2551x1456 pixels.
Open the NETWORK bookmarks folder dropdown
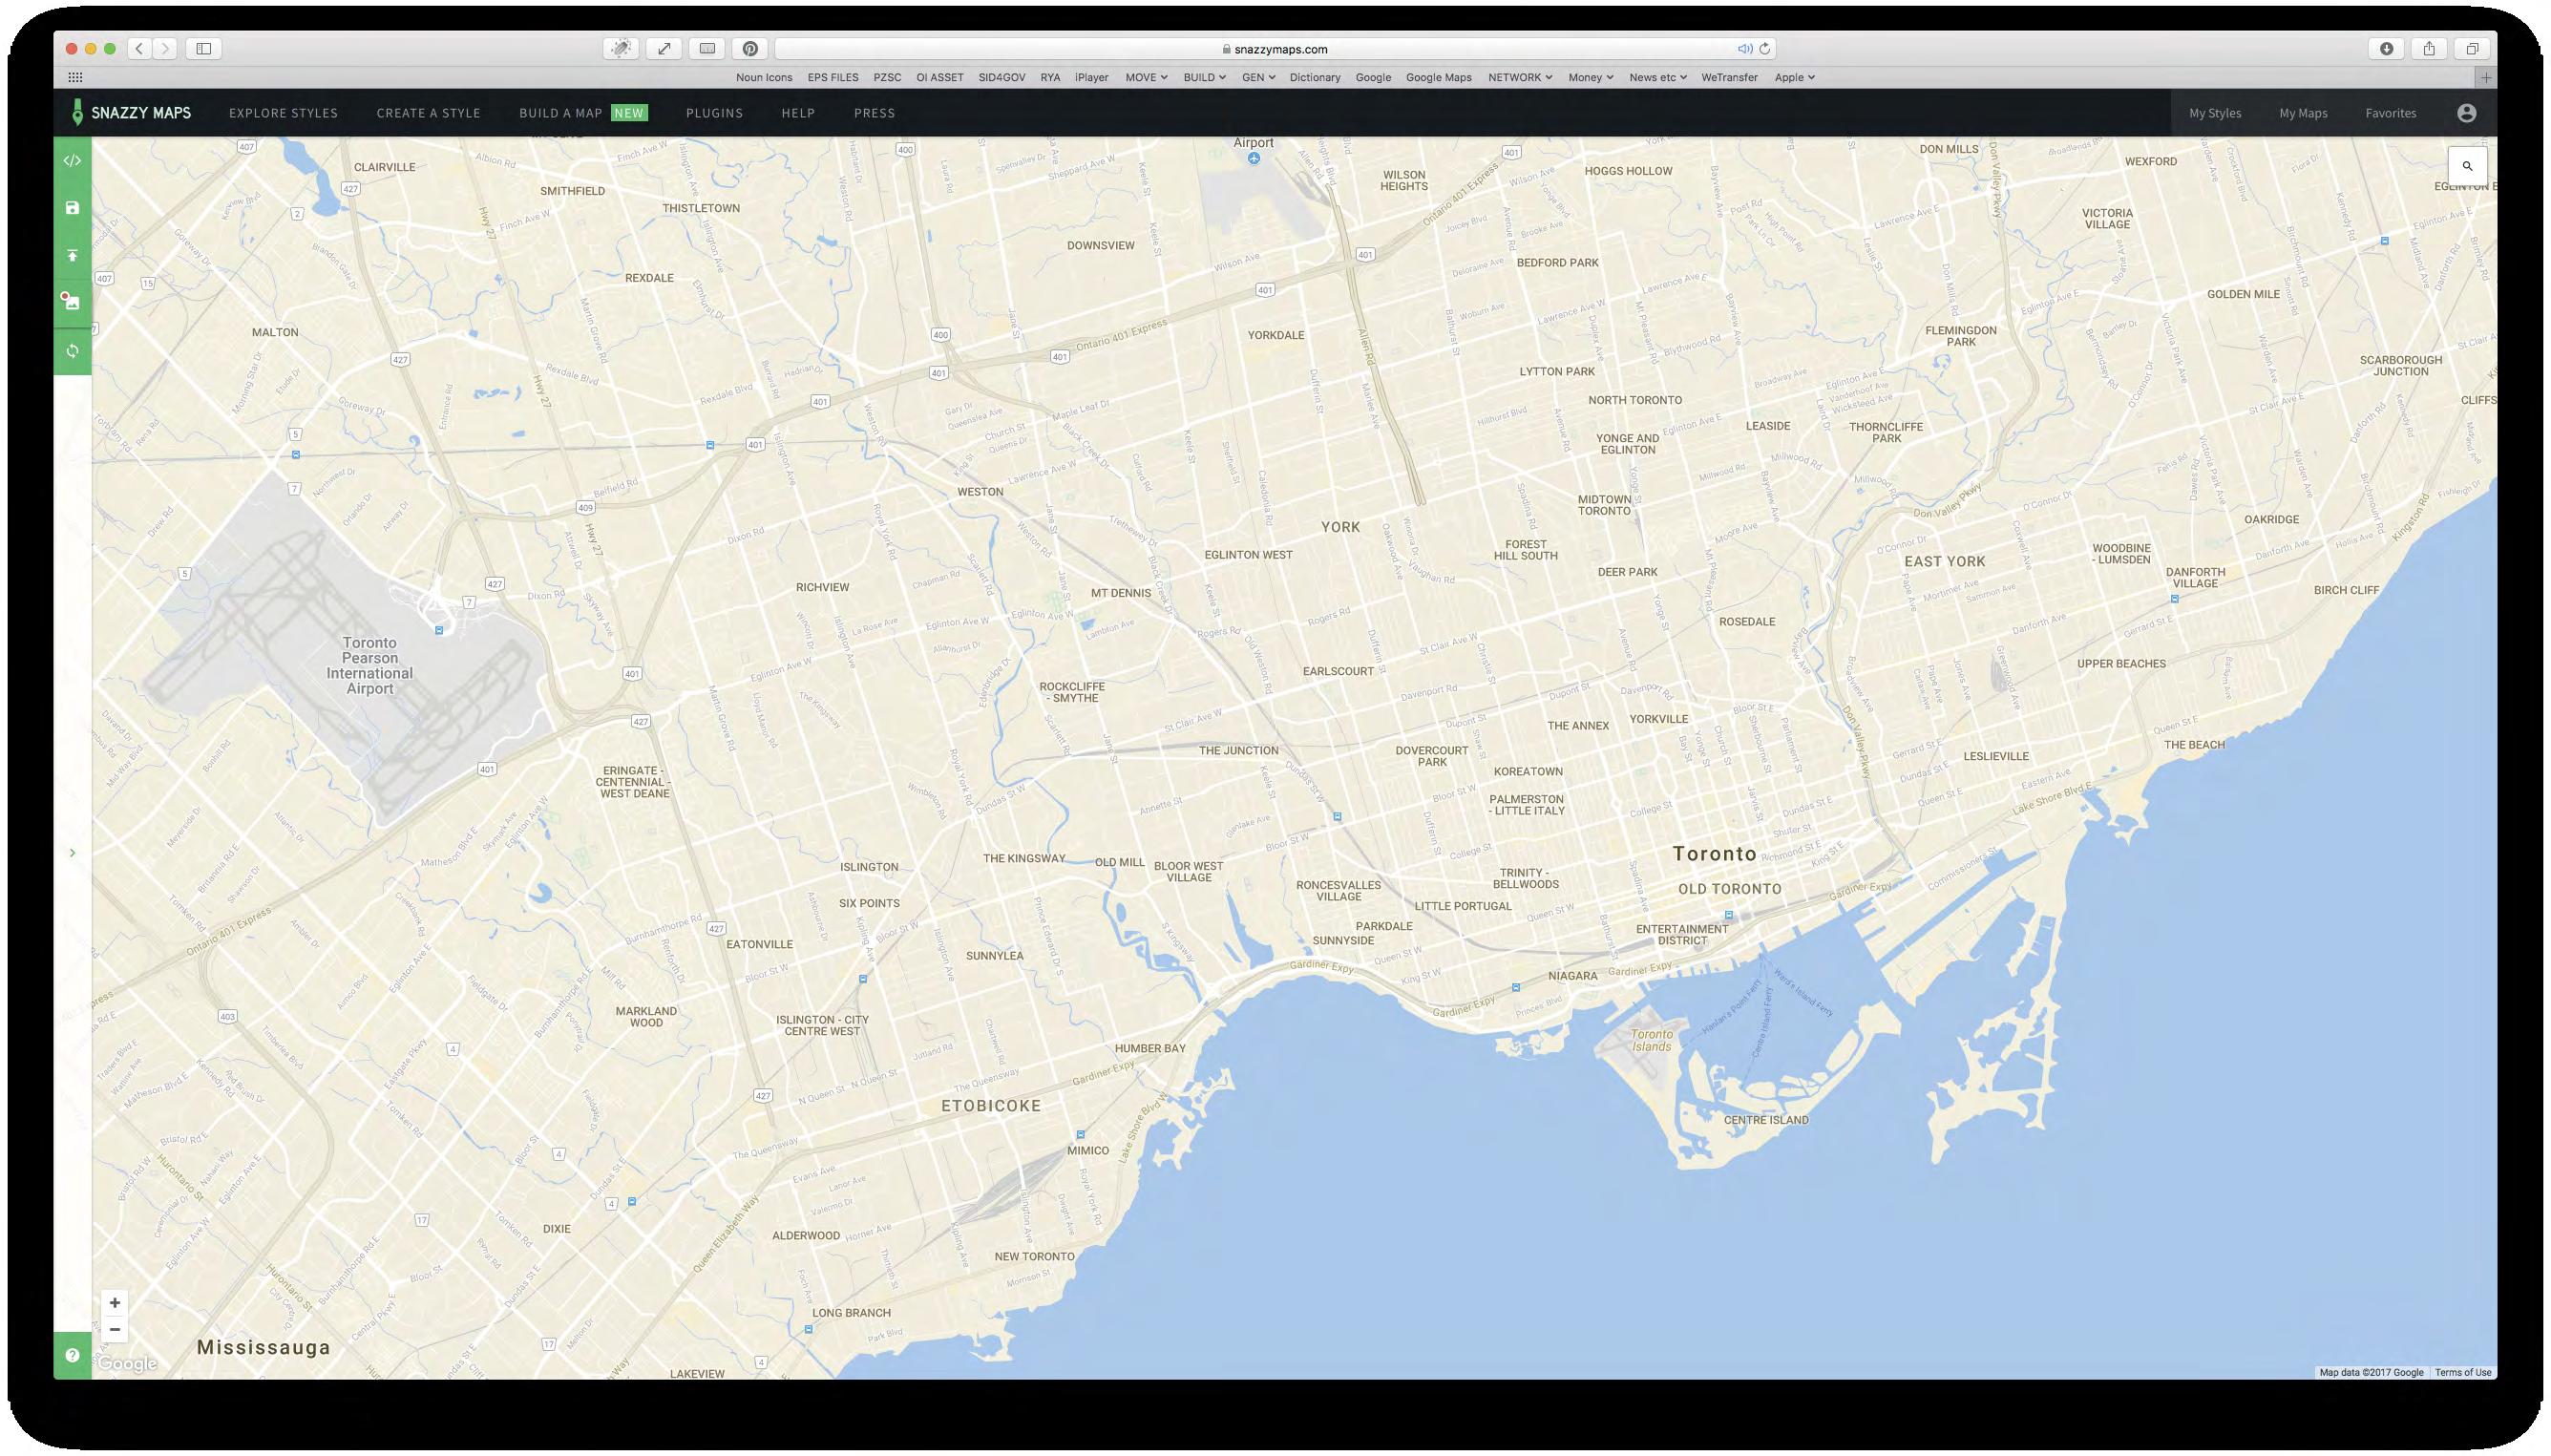1519,77
